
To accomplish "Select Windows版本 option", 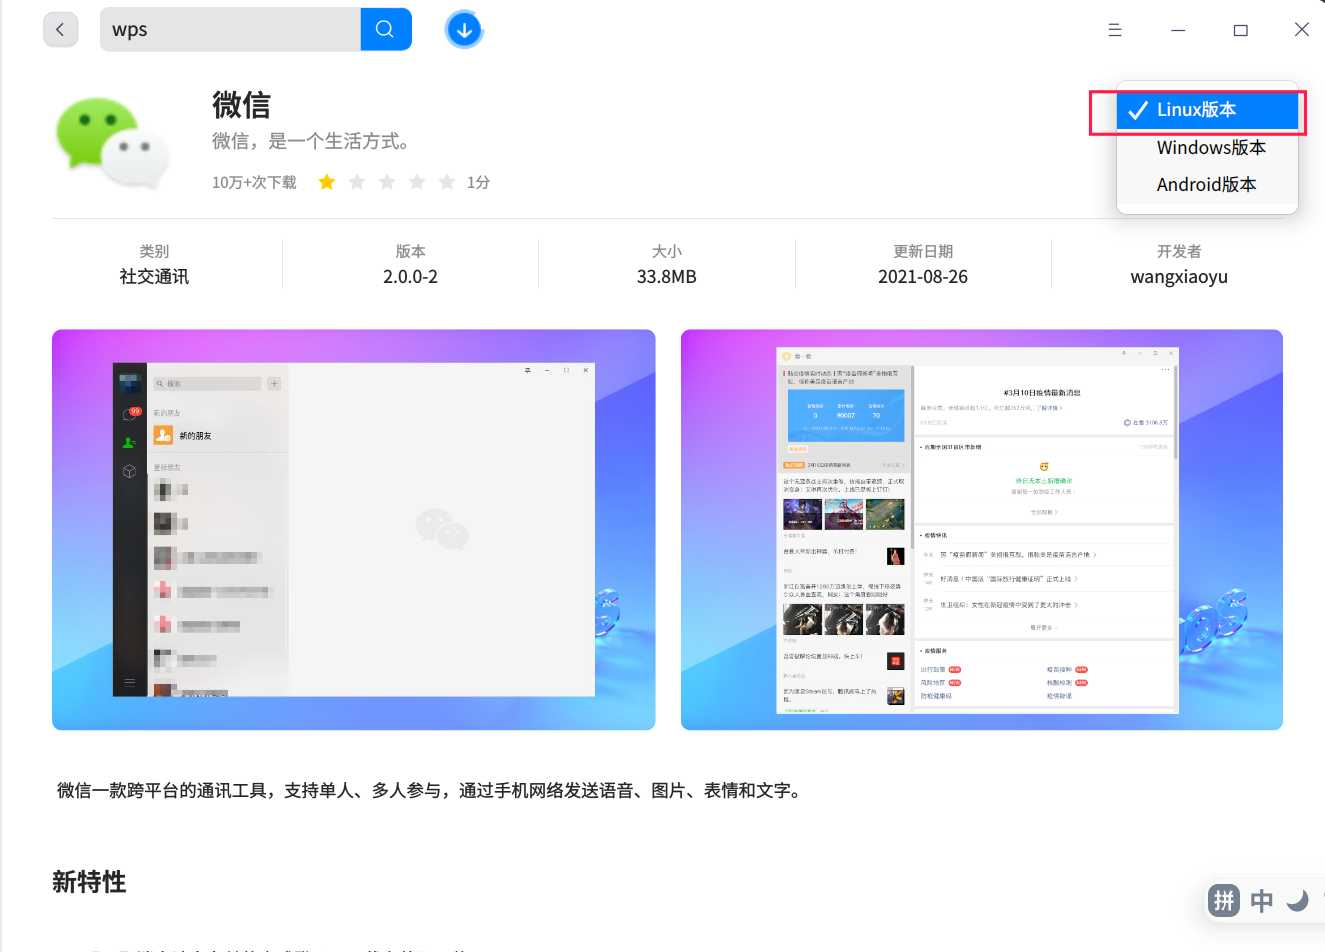I will point(1207,148).
